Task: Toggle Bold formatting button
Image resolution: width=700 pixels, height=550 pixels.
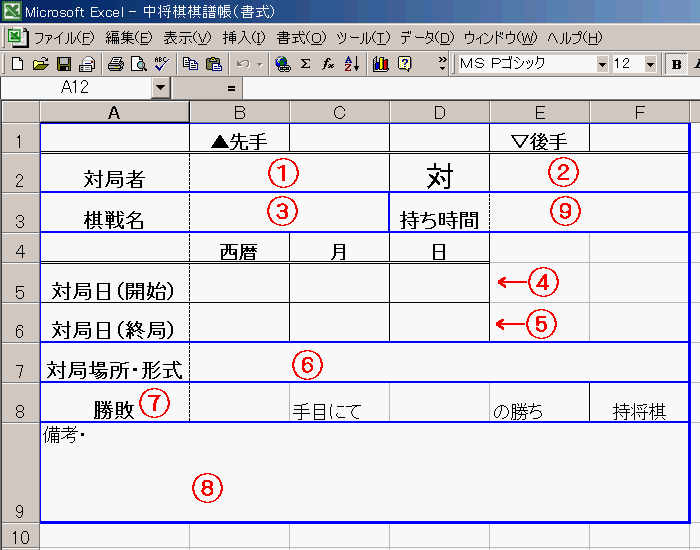Action: pos(676,64)
